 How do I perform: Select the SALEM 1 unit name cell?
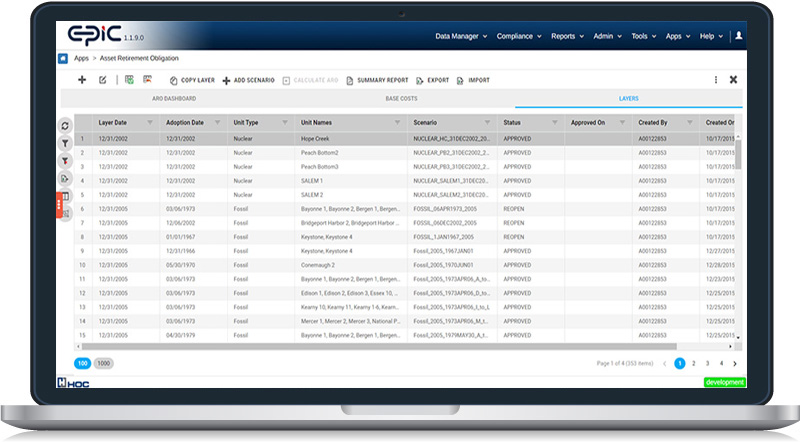[351, 181]
